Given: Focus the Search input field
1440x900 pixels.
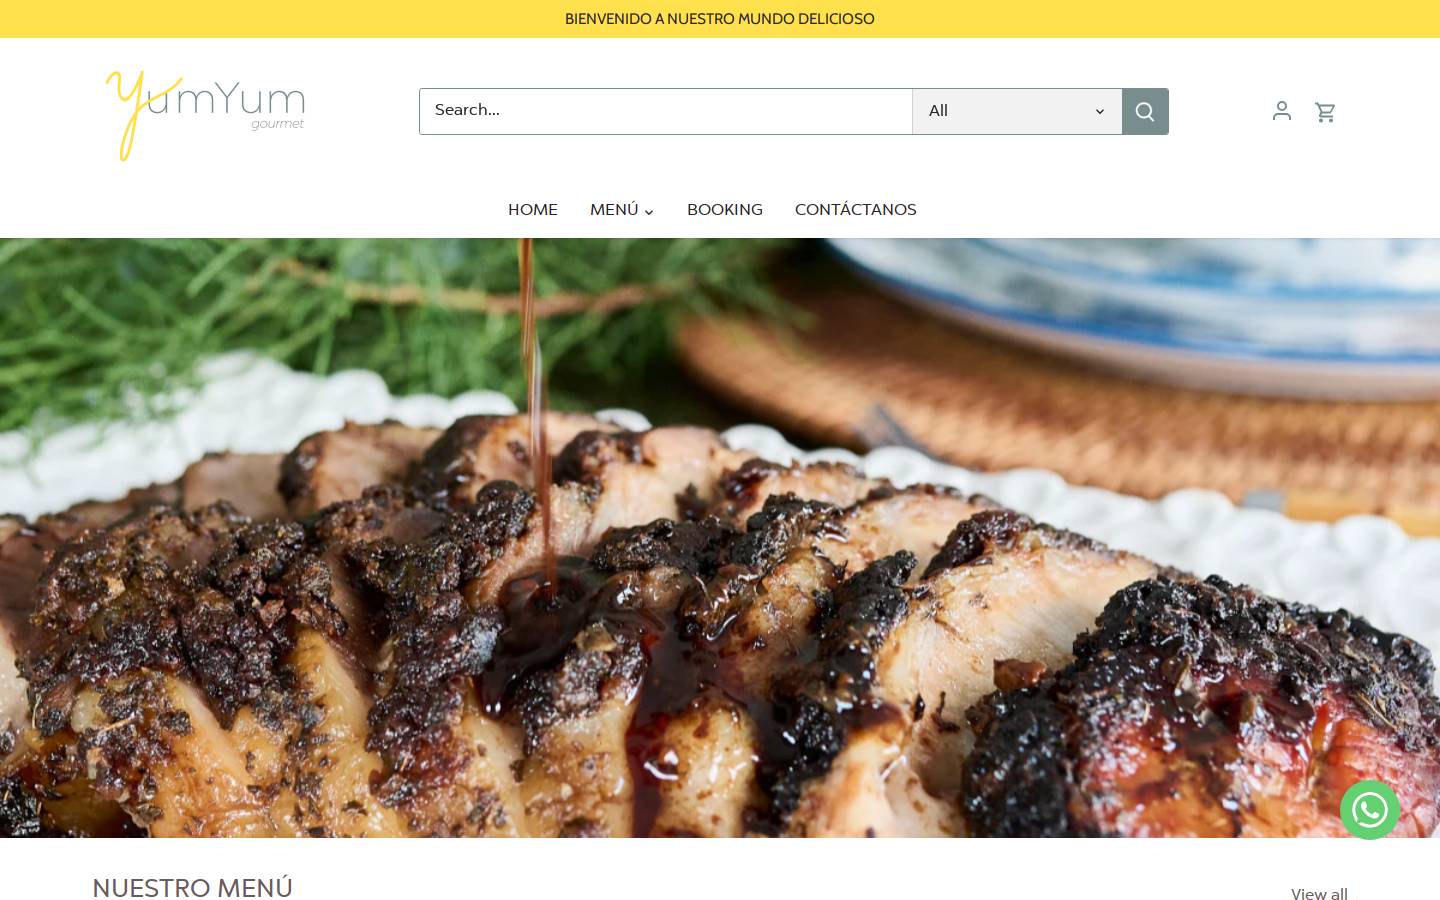Looking at the screenshot, I should (666, 111).
